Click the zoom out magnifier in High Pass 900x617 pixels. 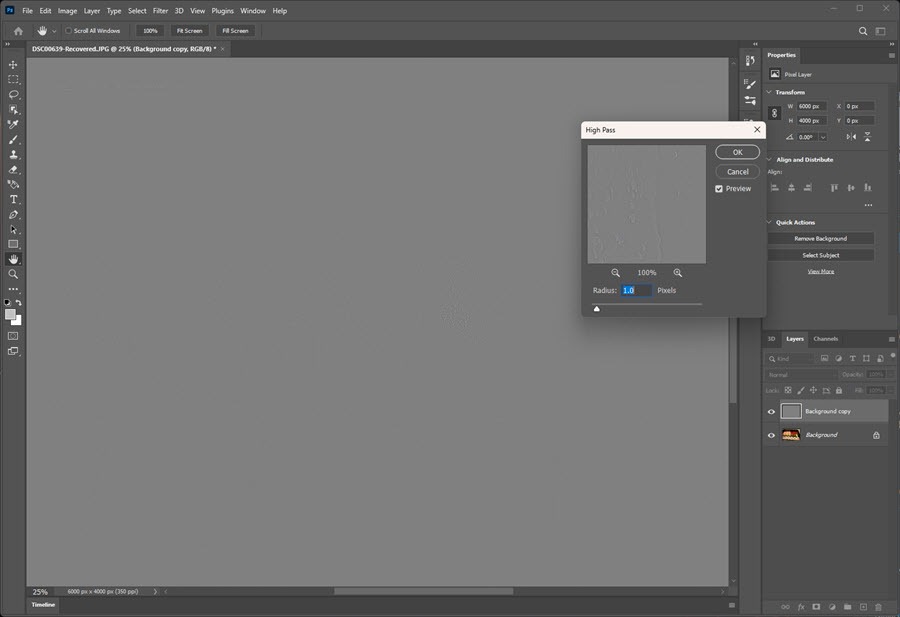tap(616, 272)
